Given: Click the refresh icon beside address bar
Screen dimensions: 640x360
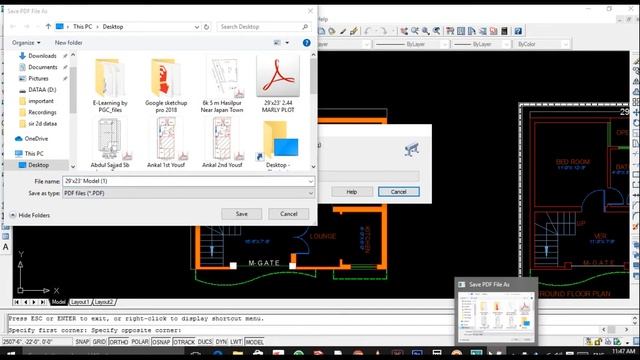Looking at the screenshot, I should click(207, 27).
